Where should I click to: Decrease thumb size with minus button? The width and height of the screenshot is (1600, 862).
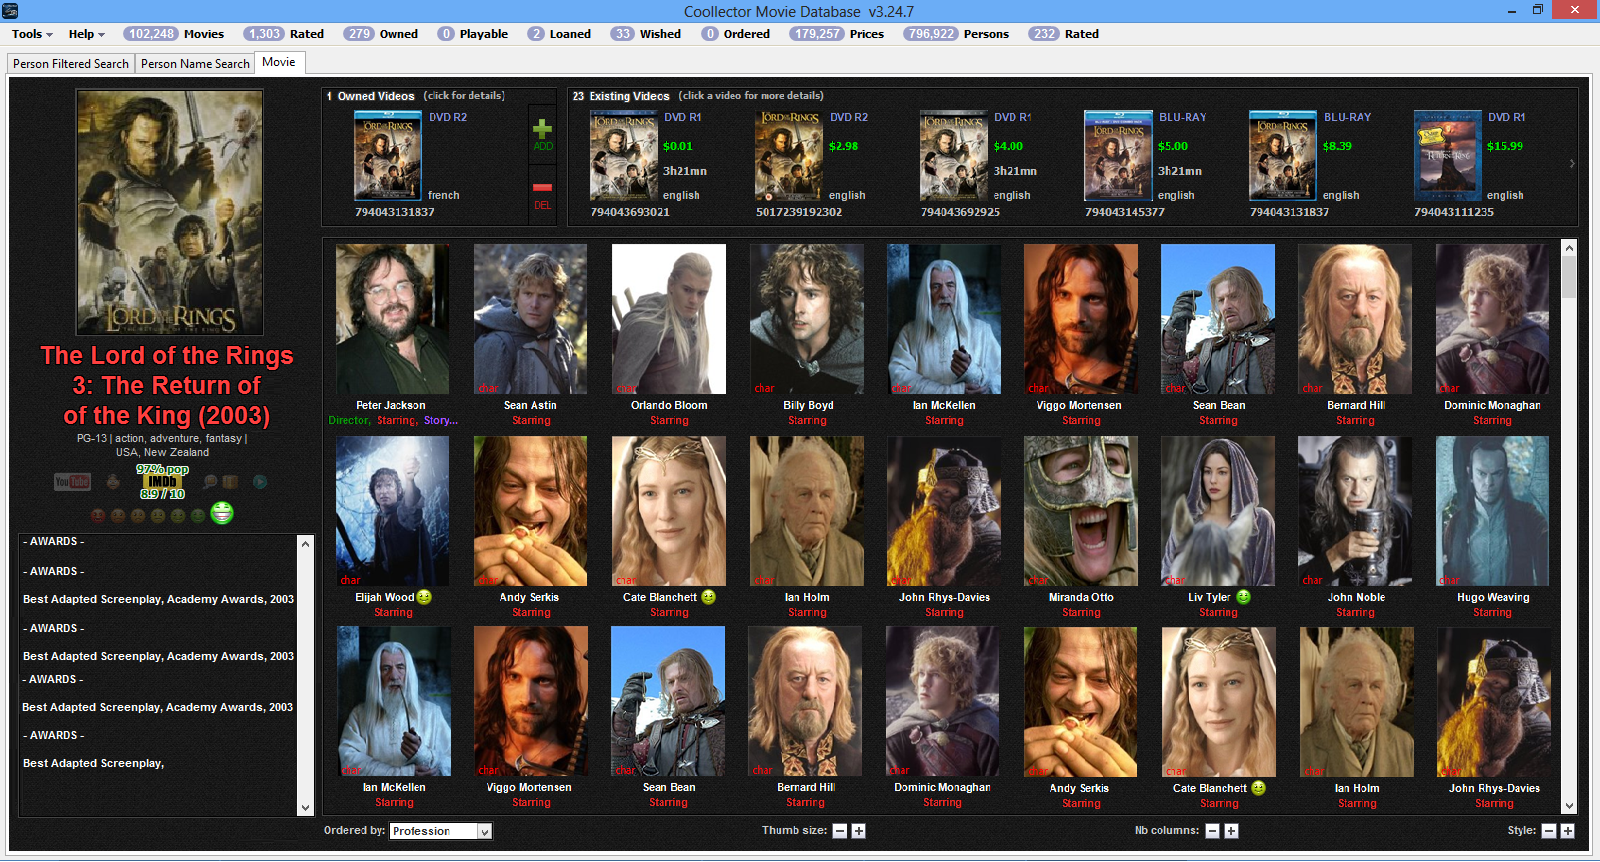(x=840, y=831)
